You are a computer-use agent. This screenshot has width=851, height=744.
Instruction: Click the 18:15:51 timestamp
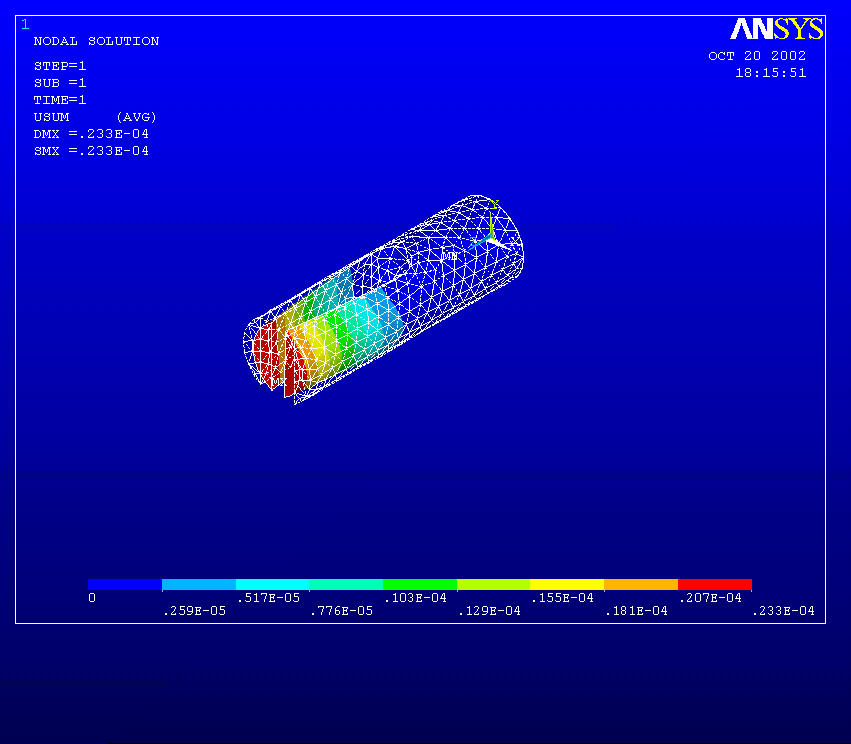[770, 73]
